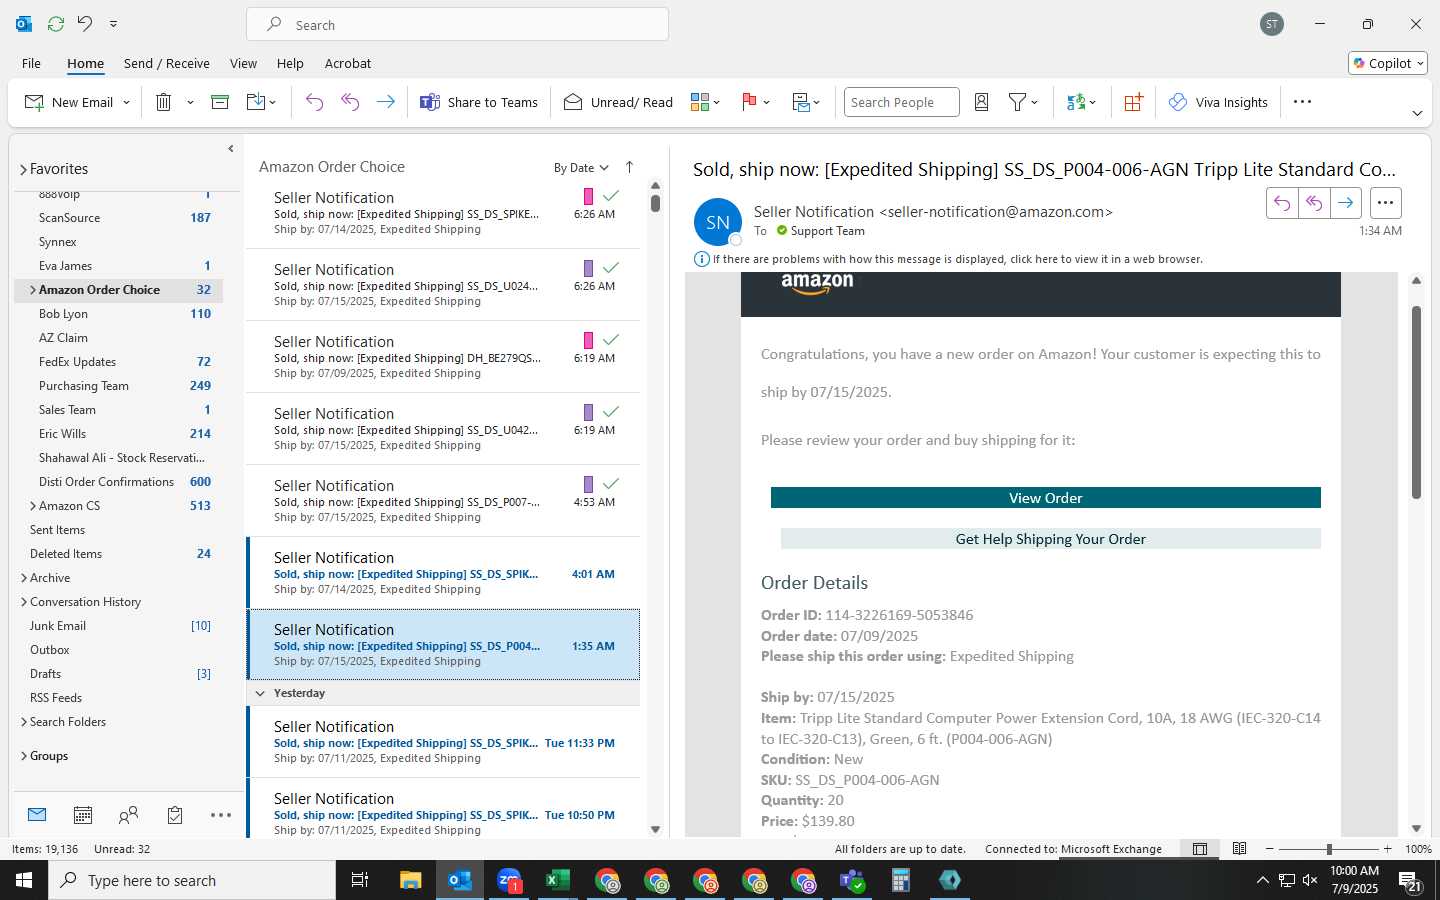Click the Share to Teams button

pyautogui.click(x=479, y=102)
